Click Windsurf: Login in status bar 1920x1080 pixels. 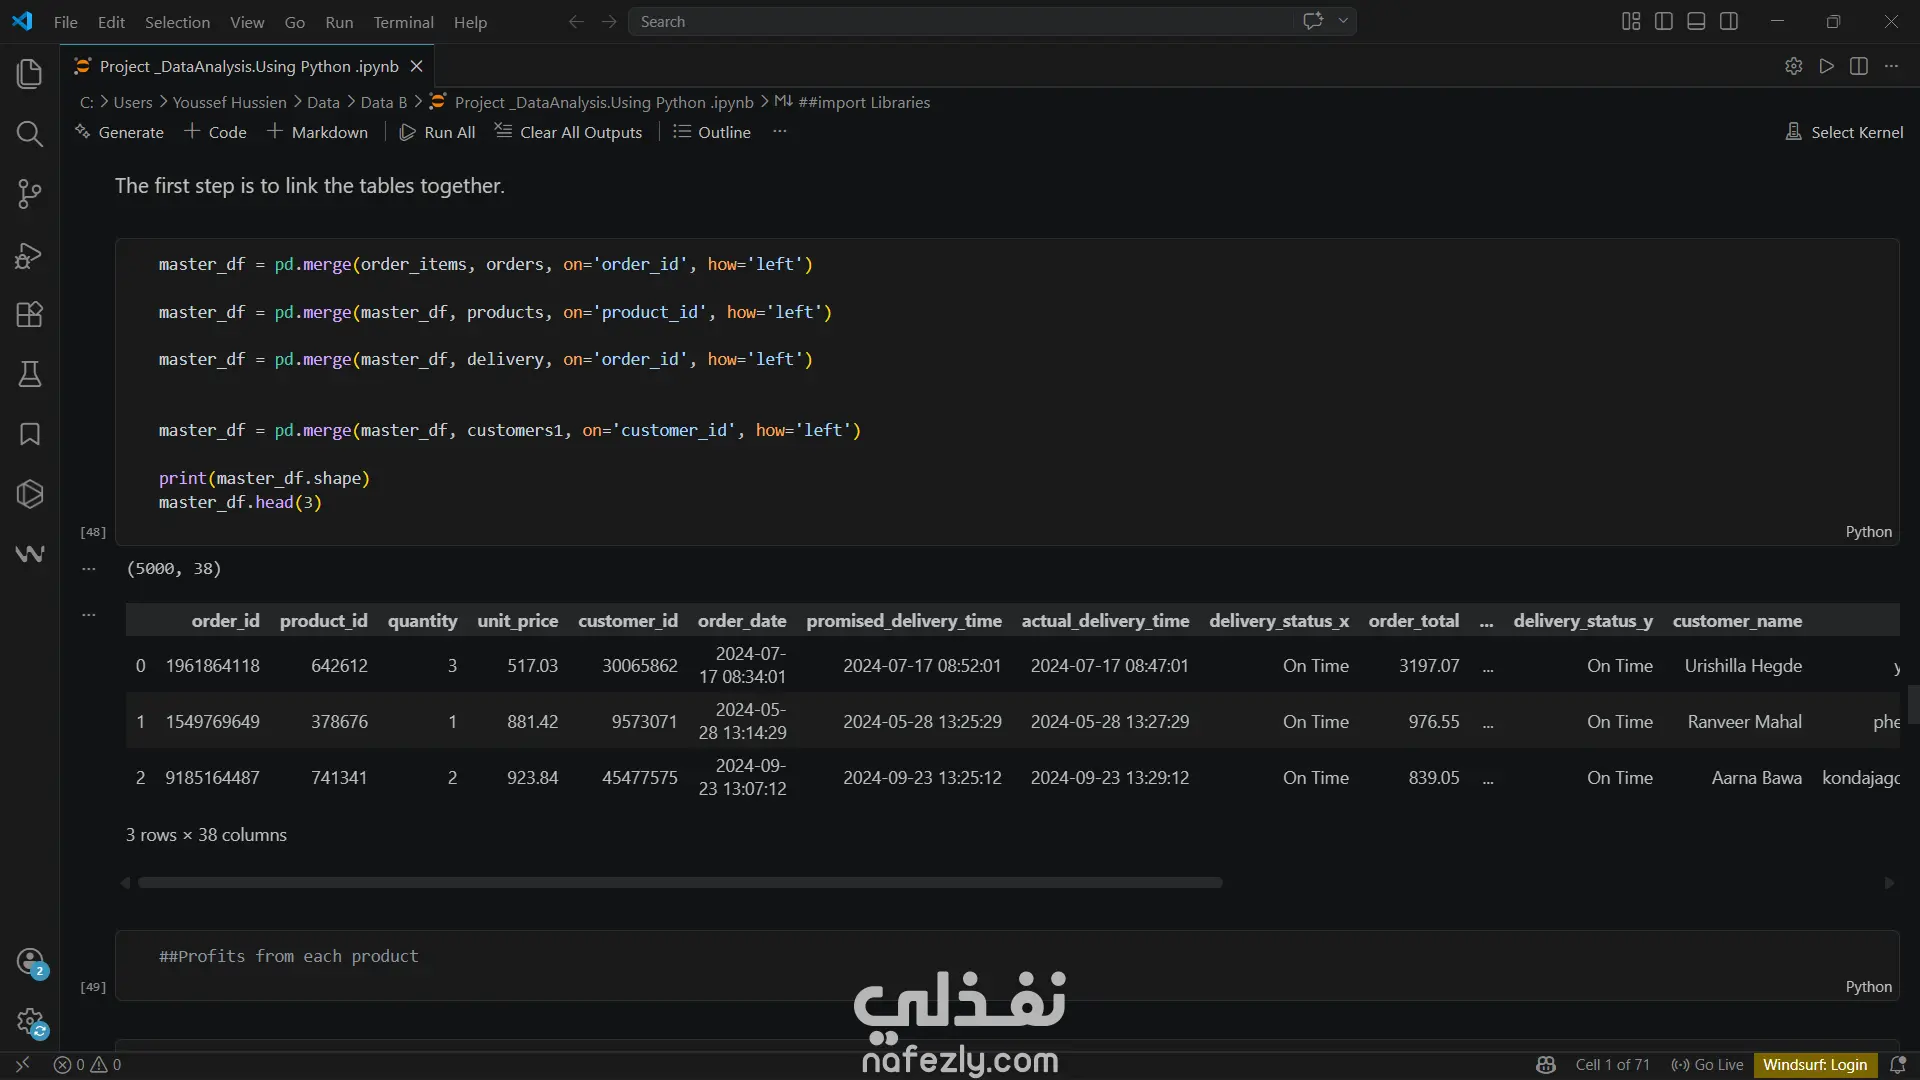coord(1815,1065)
